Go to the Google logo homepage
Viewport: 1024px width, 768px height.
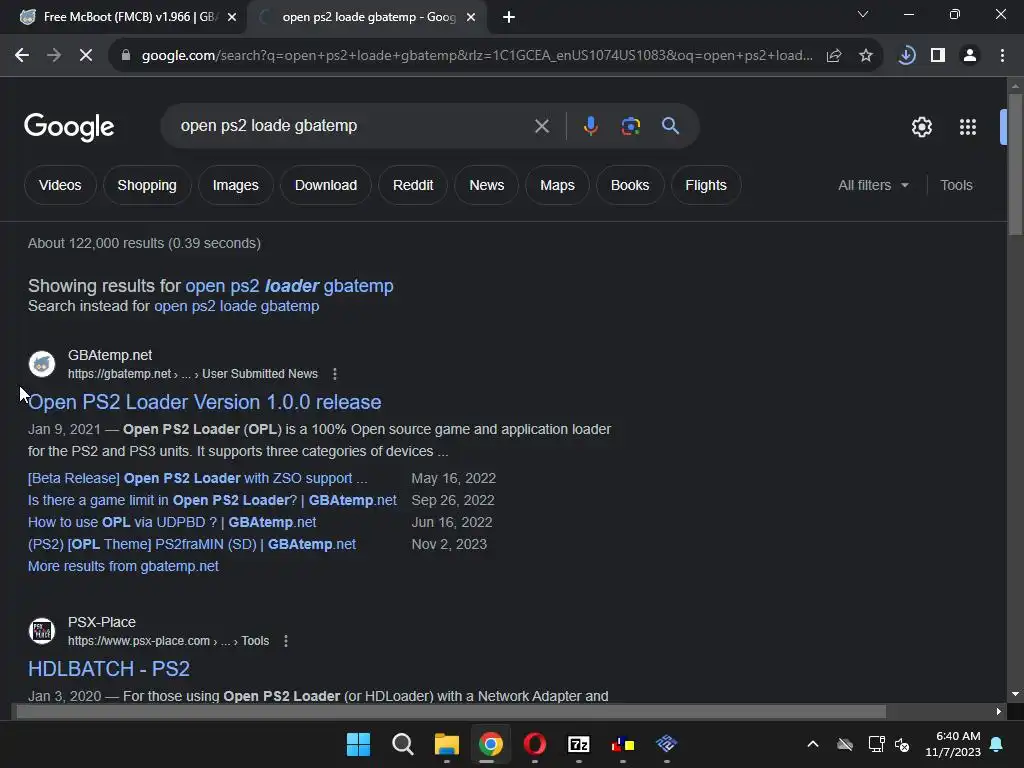click(69, 127)
